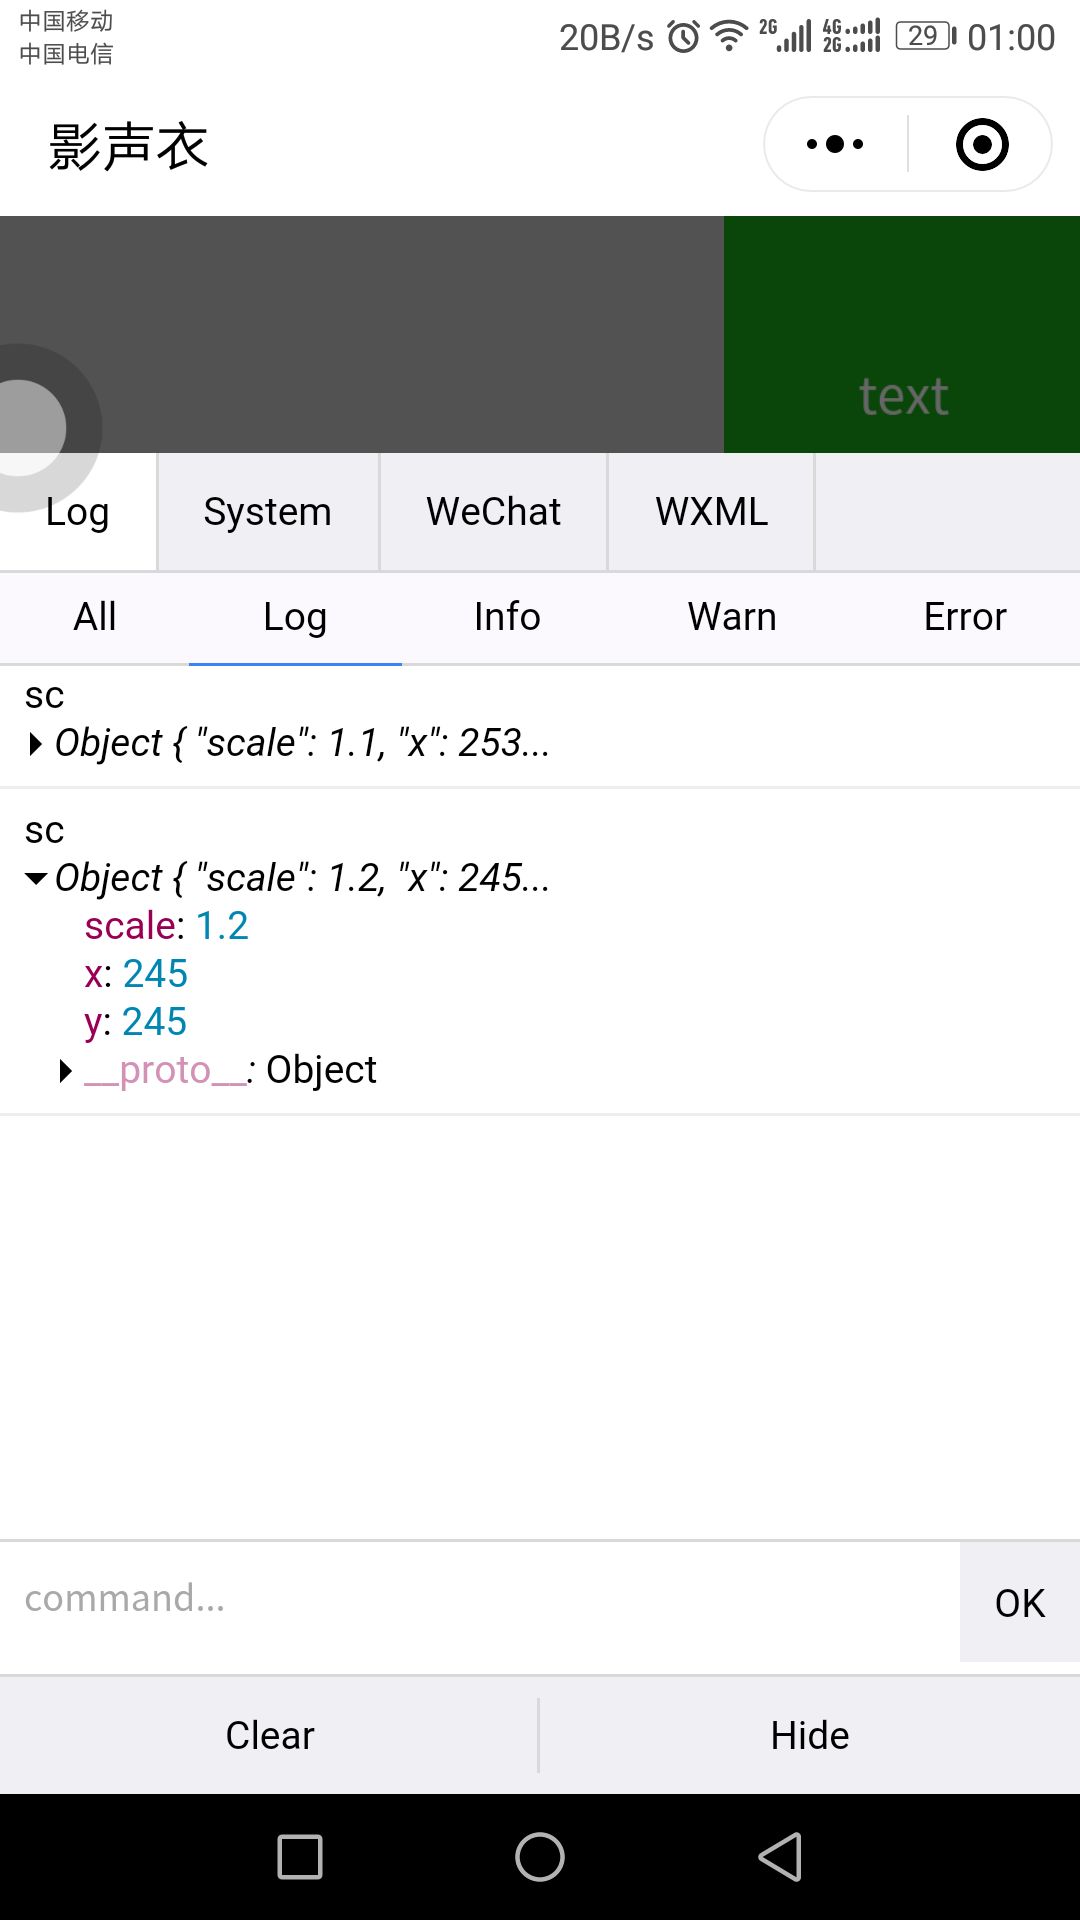Tap the Android home circle button

(540, 1857)
